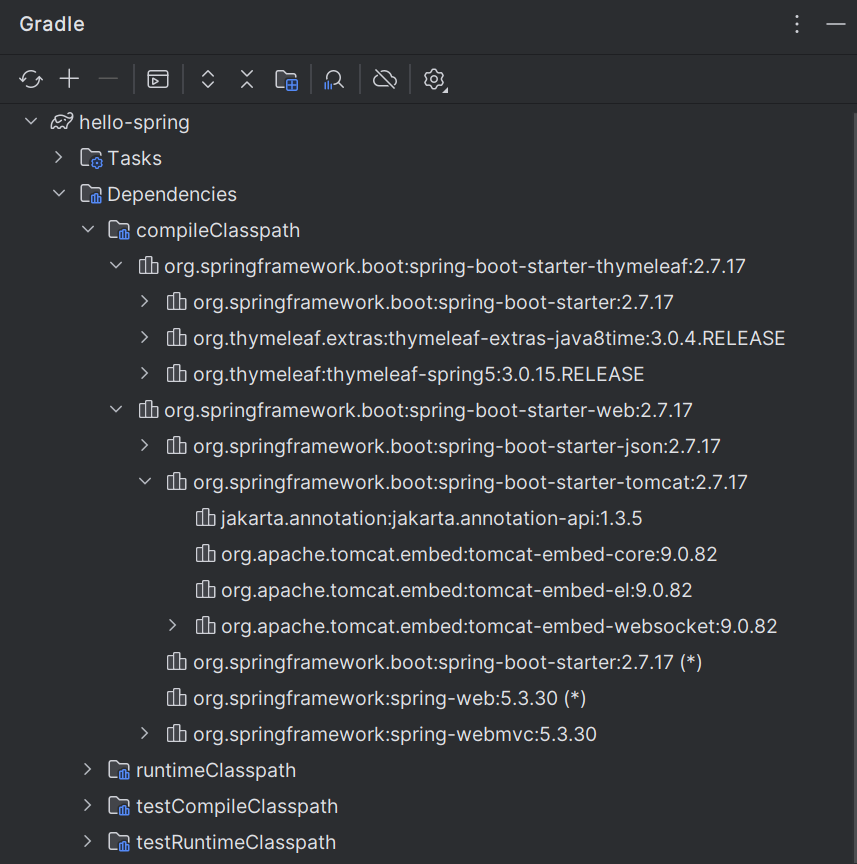857x864 pixels.
Task: Select runtimeClasspath row
Action: (427, 770)
